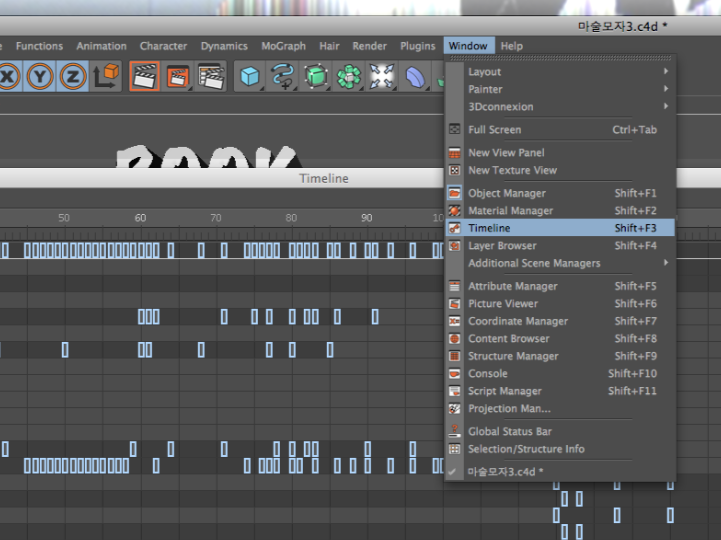Add a Cube primitive object

250,76
